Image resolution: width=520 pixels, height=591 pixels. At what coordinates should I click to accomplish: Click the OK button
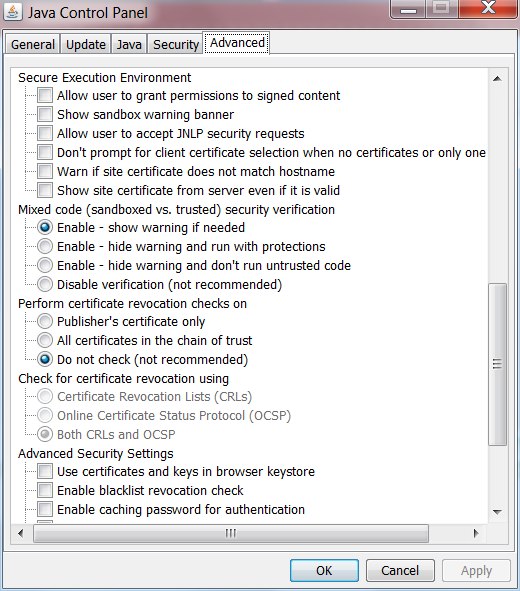point(324,570)
